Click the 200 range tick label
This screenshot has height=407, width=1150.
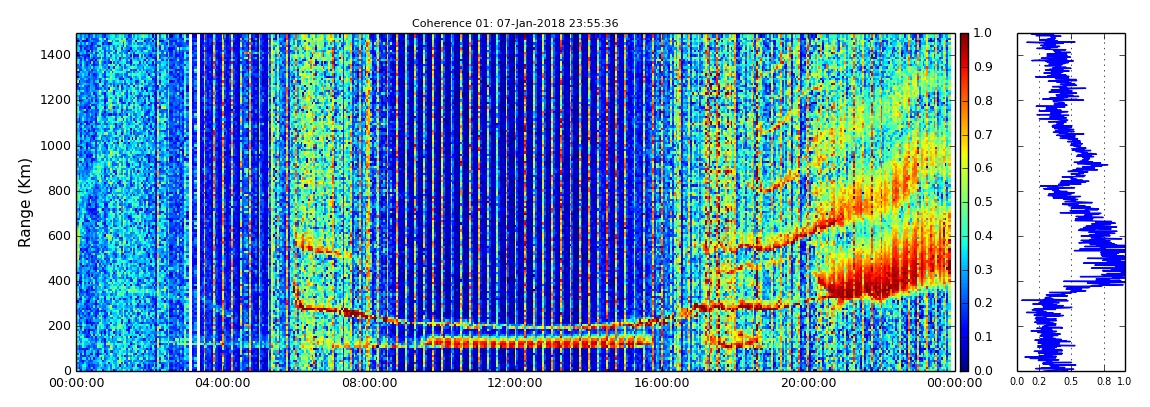click(59, 326)
